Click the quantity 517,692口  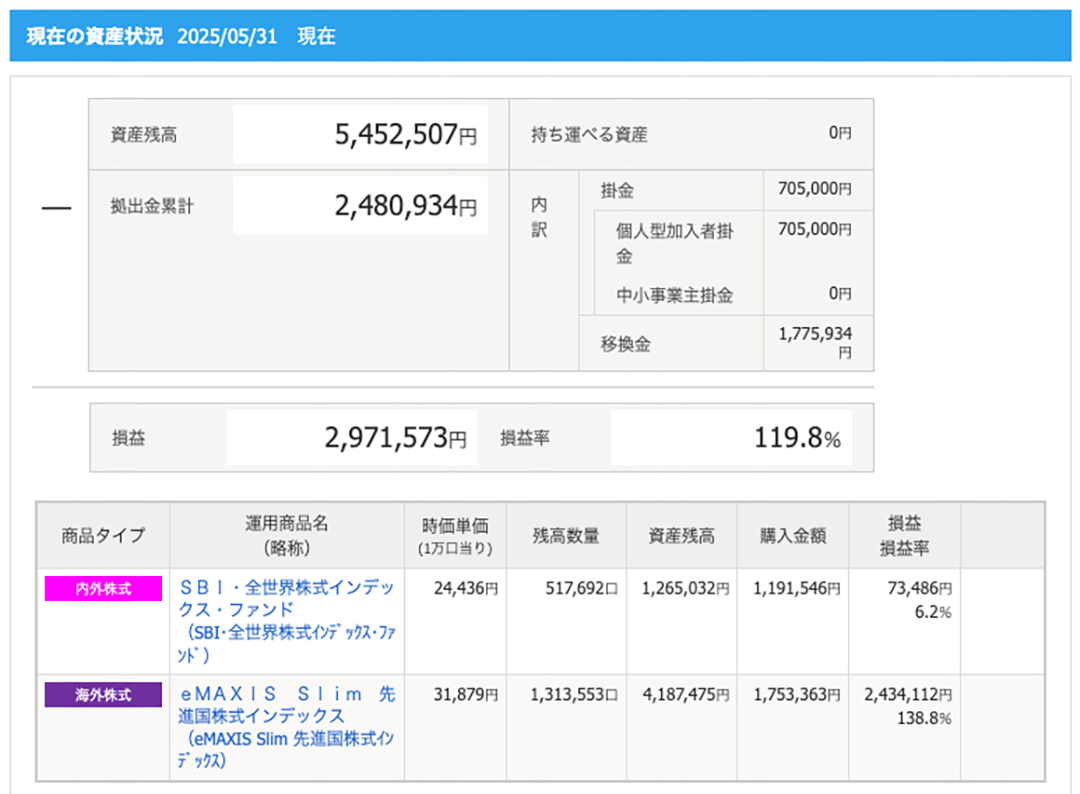(581, 589)
